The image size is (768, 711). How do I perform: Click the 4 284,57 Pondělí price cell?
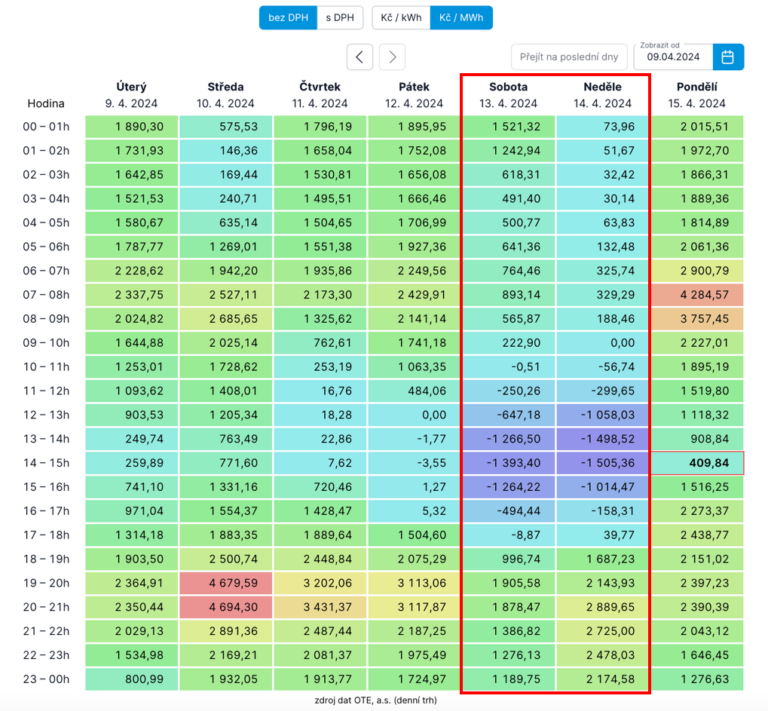697,295
